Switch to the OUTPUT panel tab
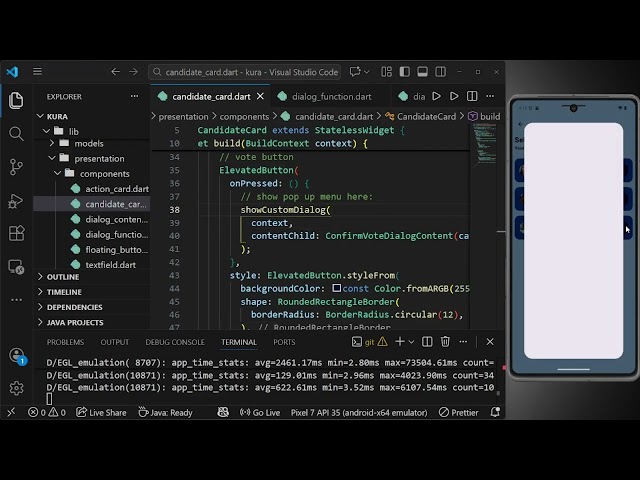640x480 pixels. (115, 342)
